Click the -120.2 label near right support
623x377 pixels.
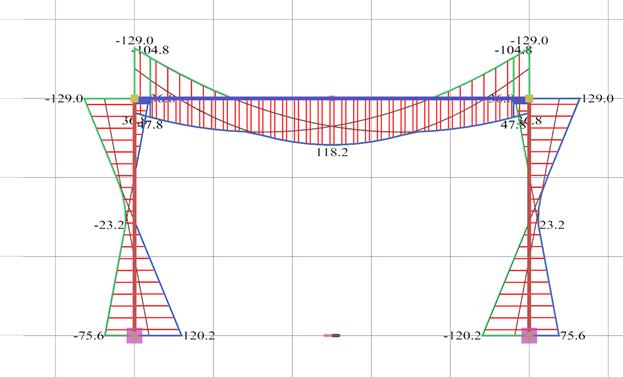pos(462,336)
